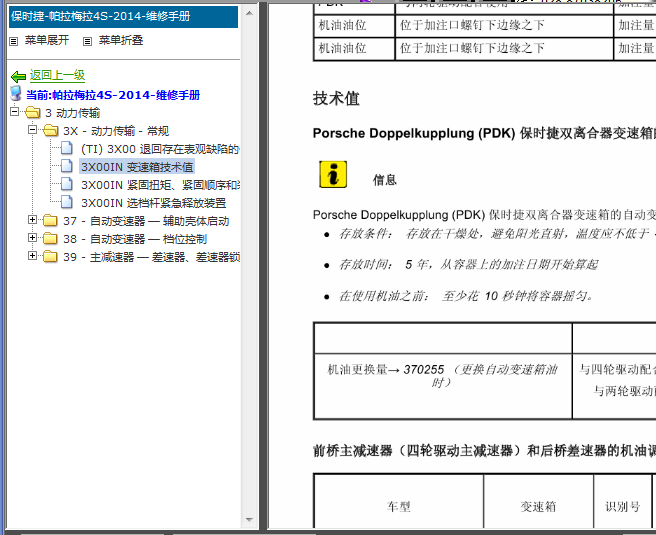Open 当前:帕拉梅拉4S-2014-维修手册 link
This screenshot has width=656, height=535.
click(x=113, y=95)
